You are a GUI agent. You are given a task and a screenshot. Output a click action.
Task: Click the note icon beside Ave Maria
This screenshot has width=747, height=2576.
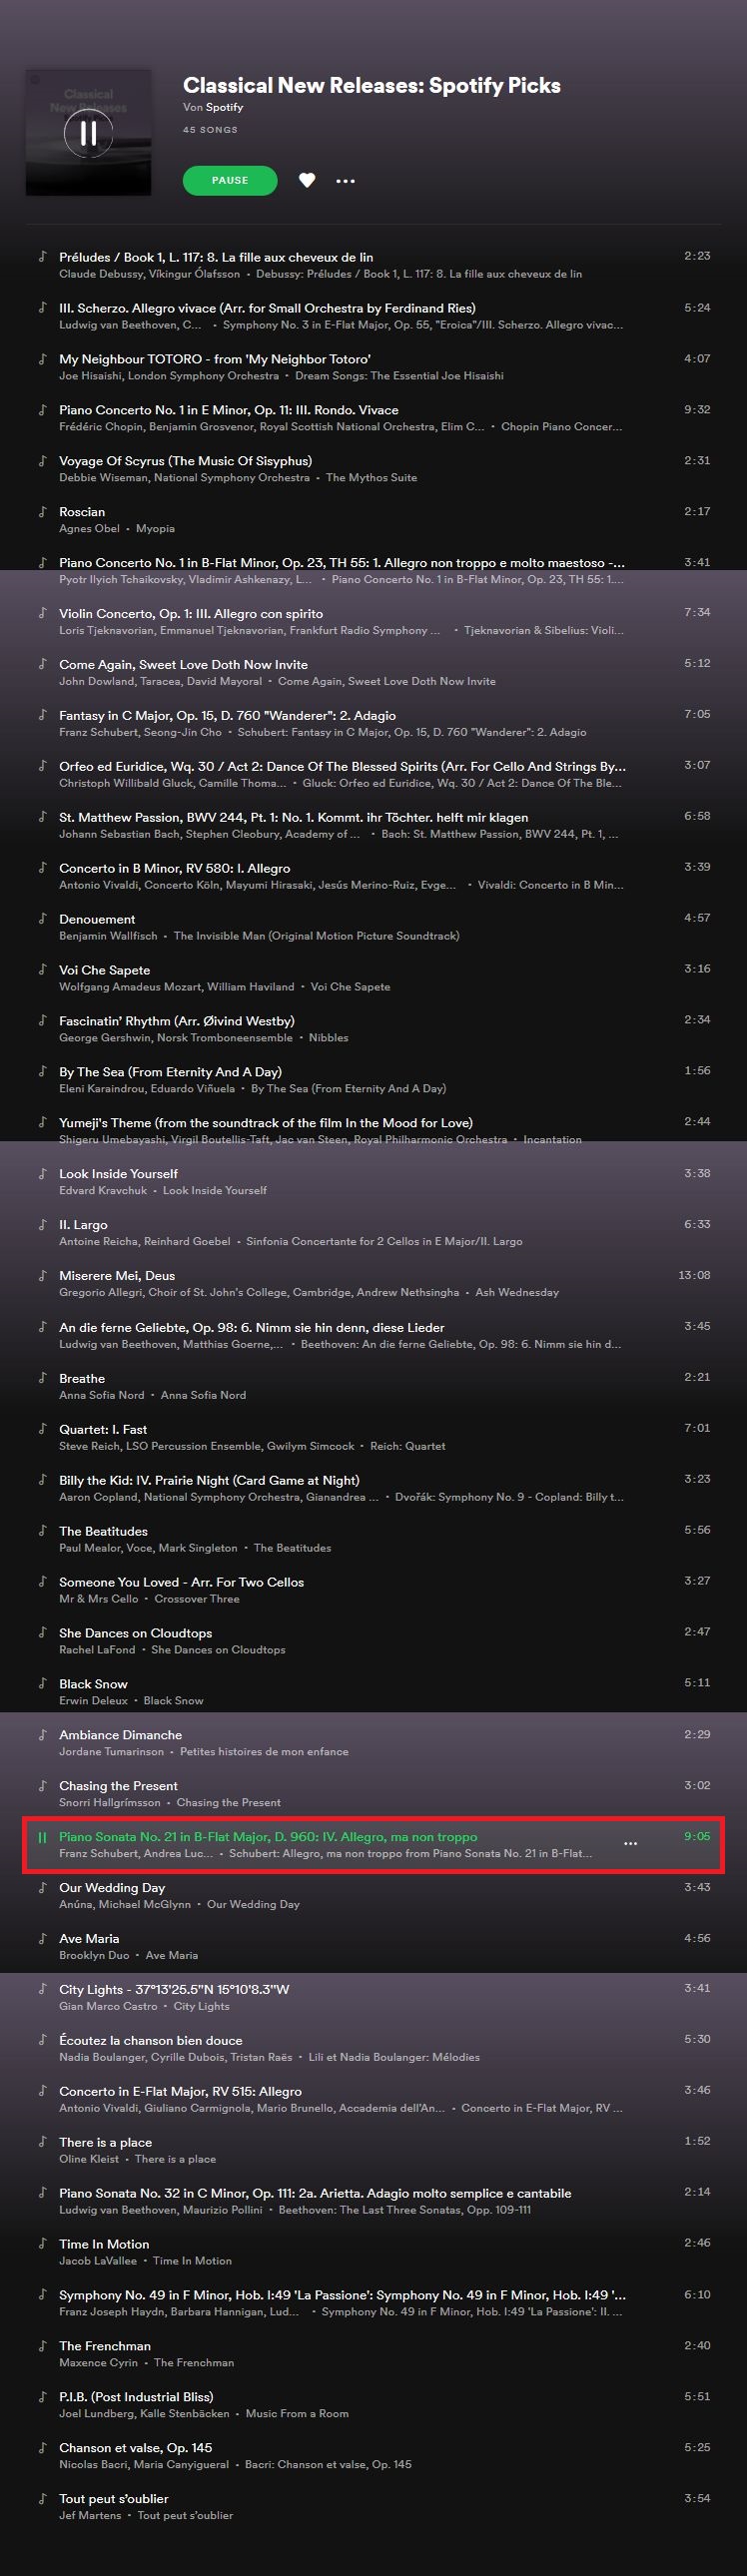click(x=42, y=1938)
